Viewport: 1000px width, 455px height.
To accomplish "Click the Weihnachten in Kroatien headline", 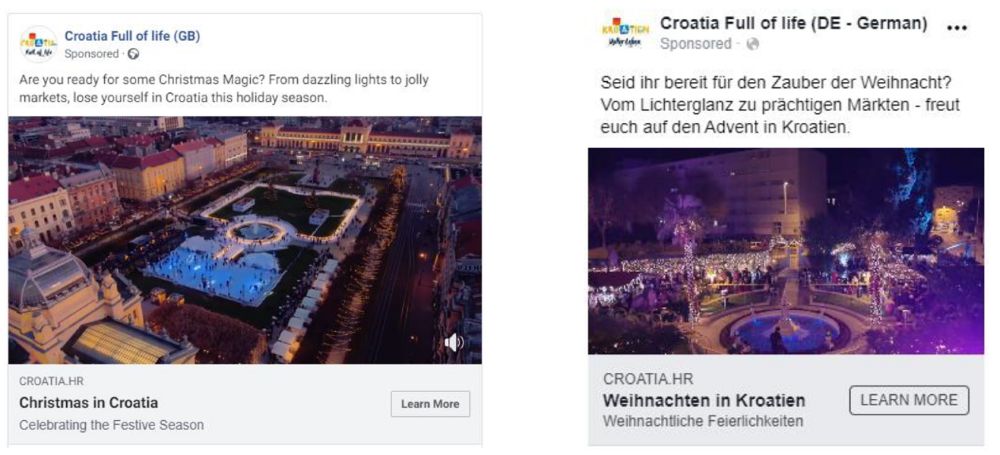I will click(x=704, y=400).
